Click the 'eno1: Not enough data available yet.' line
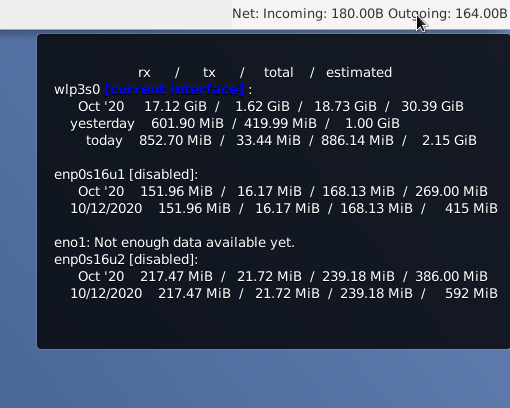 point(174,243)
